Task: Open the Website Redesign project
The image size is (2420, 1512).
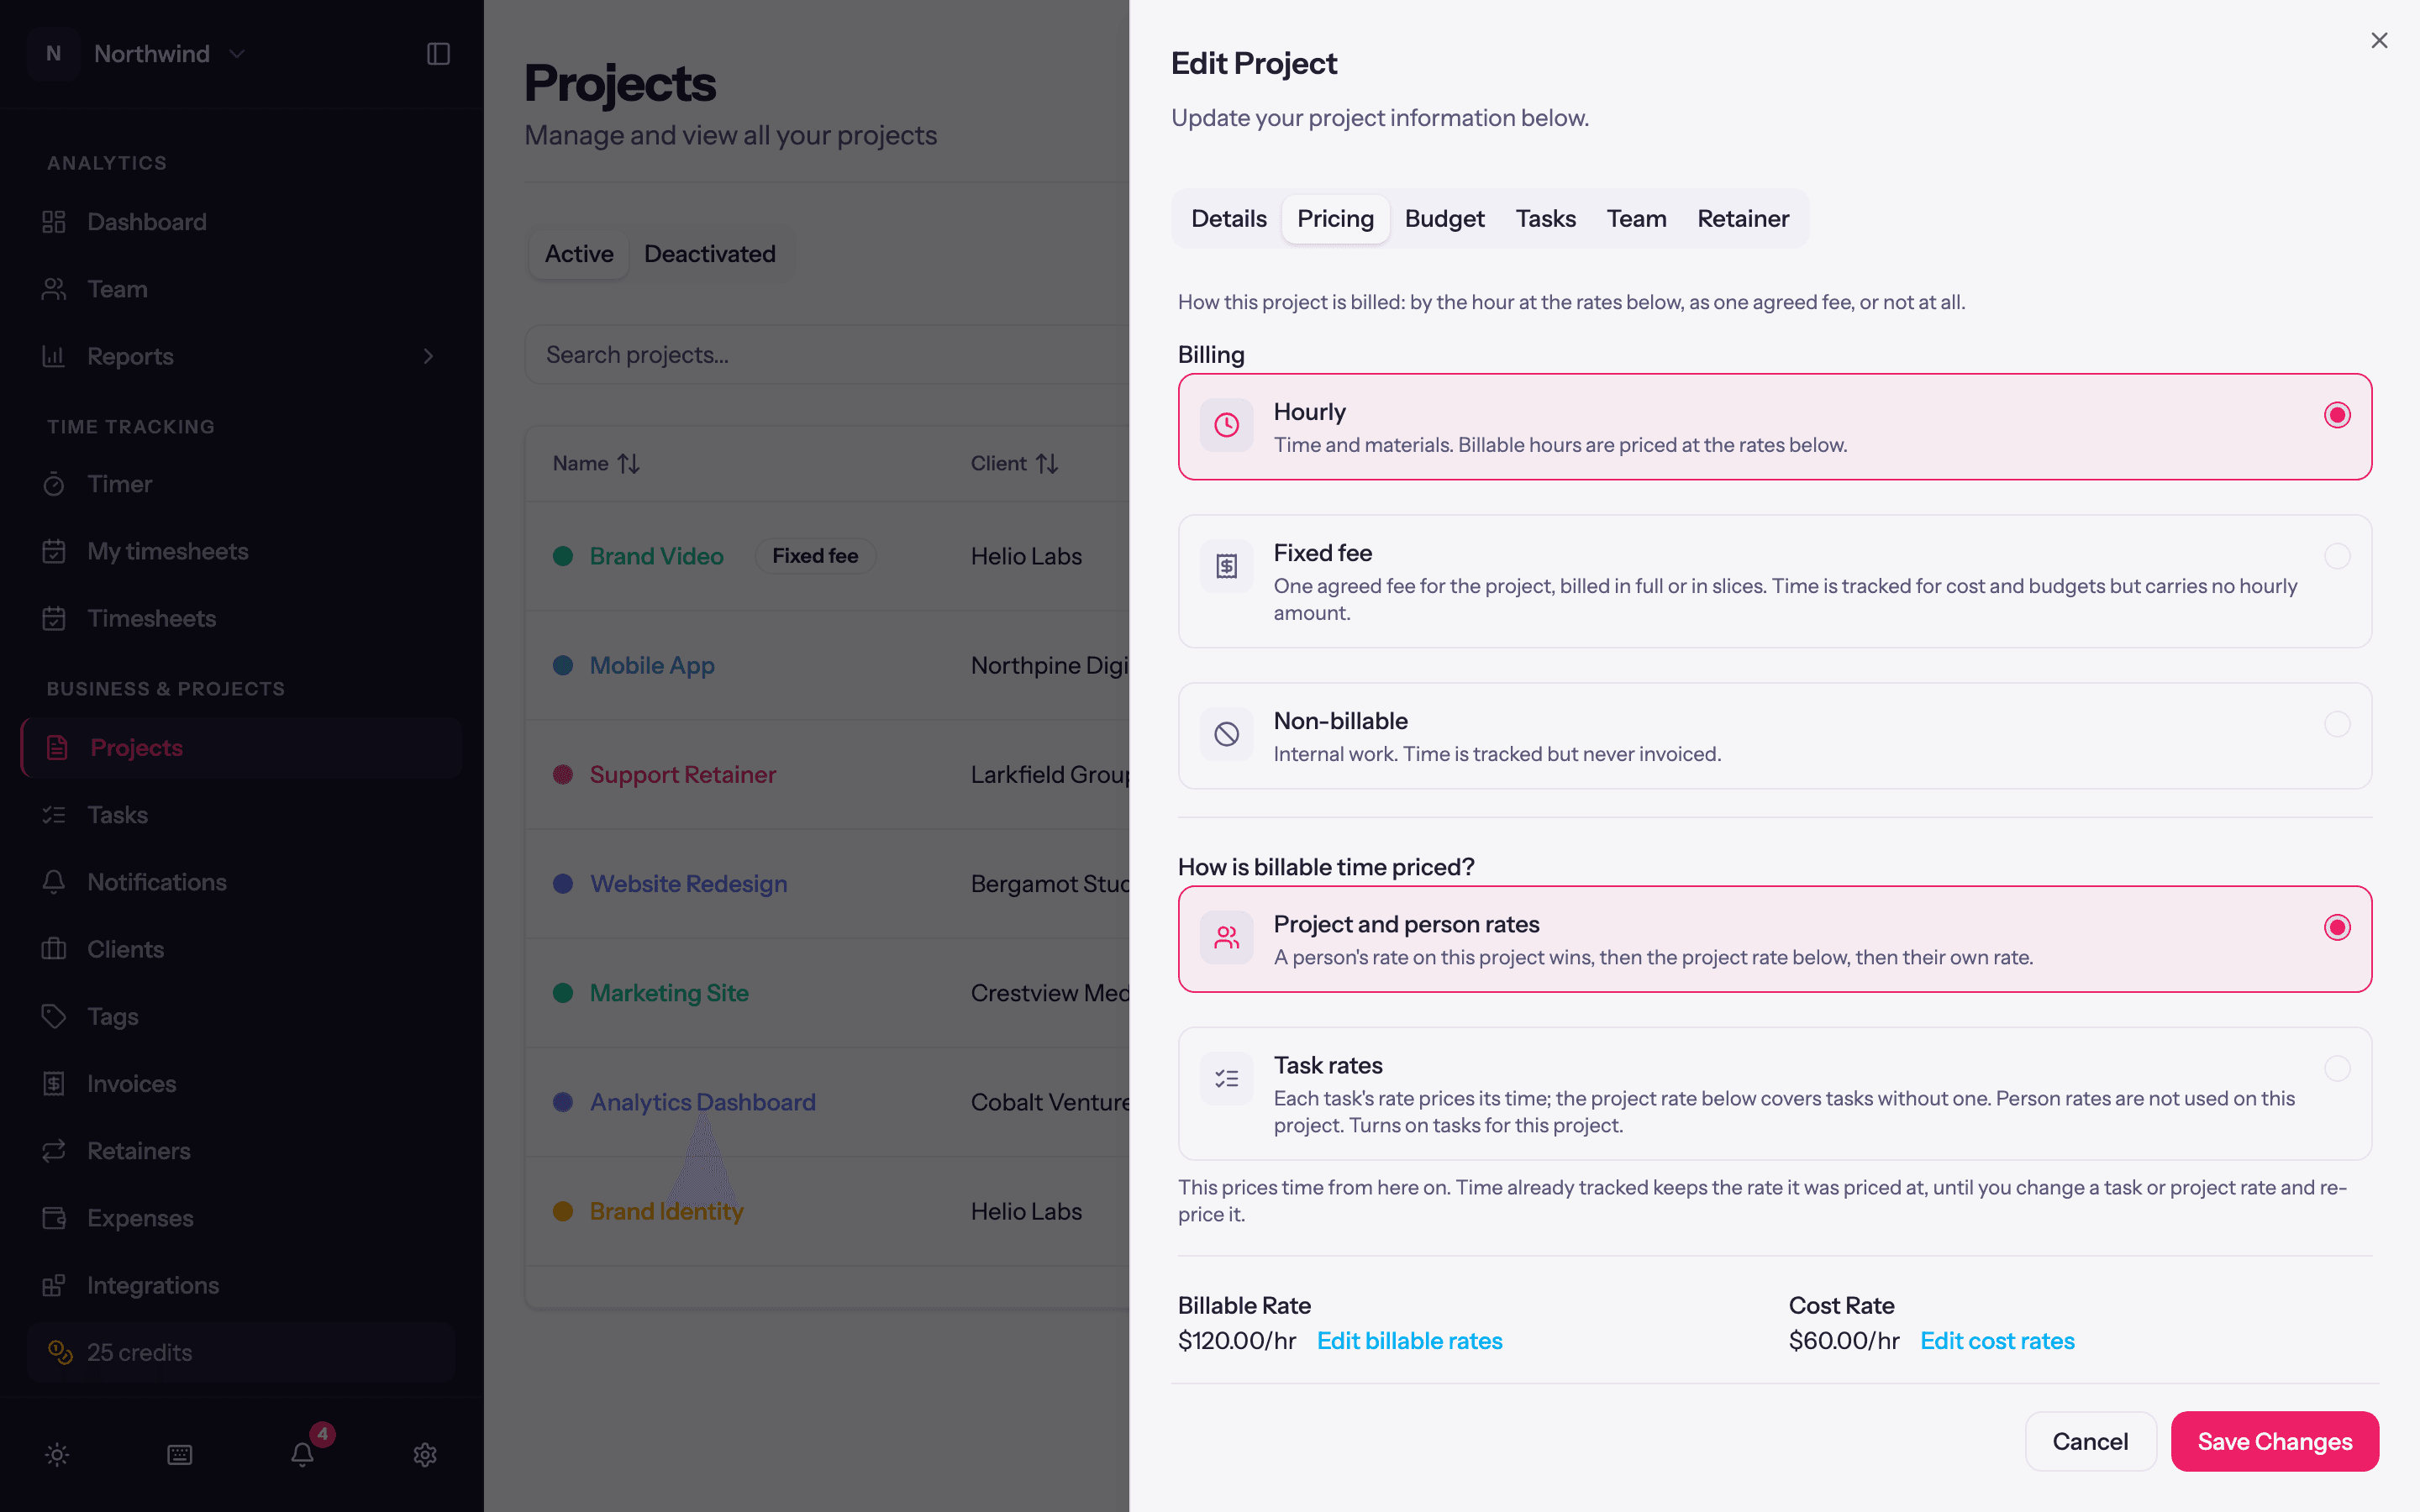Action: (688, 884)
